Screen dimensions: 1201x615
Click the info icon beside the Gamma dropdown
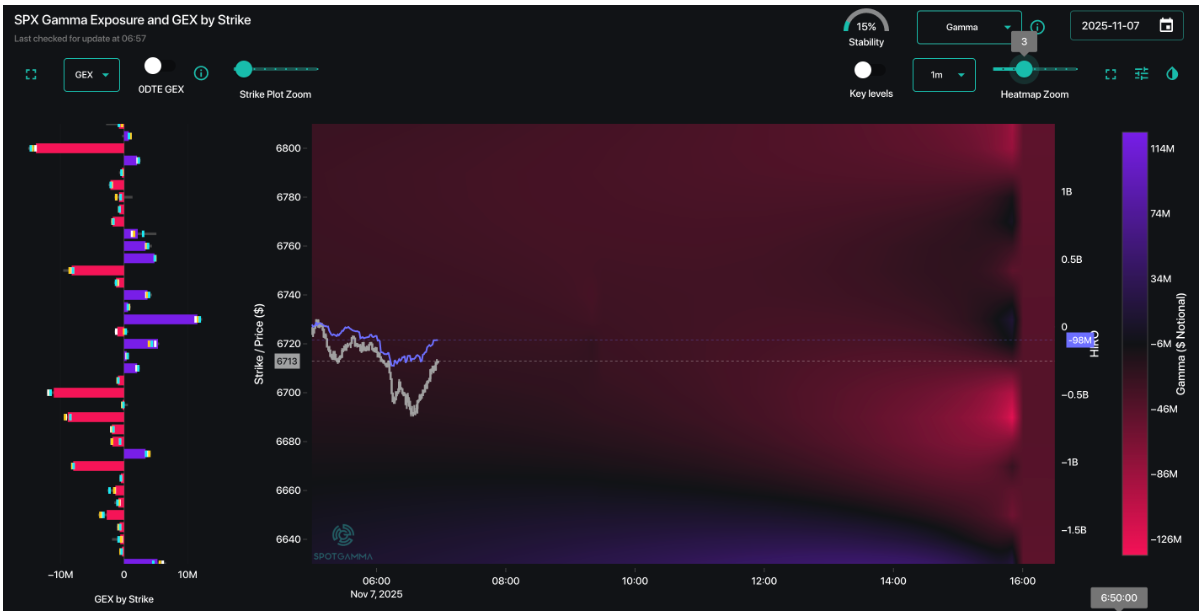tap(1037, 27)
